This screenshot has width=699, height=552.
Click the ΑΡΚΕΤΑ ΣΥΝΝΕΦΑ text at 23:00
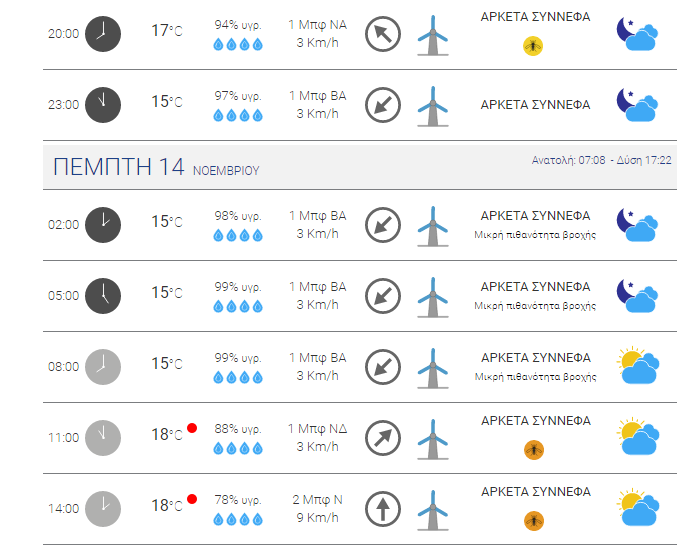click(535, 105)
